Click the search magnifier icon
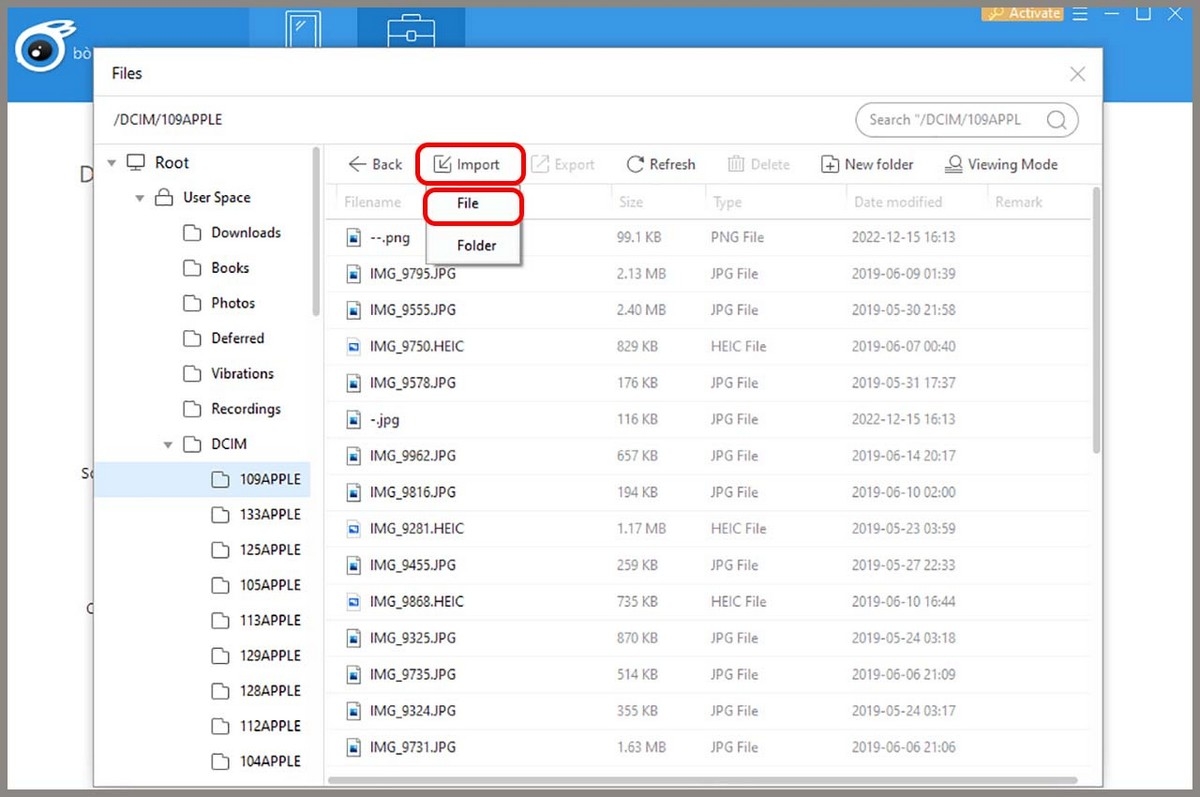 [x=1056, y=120]
